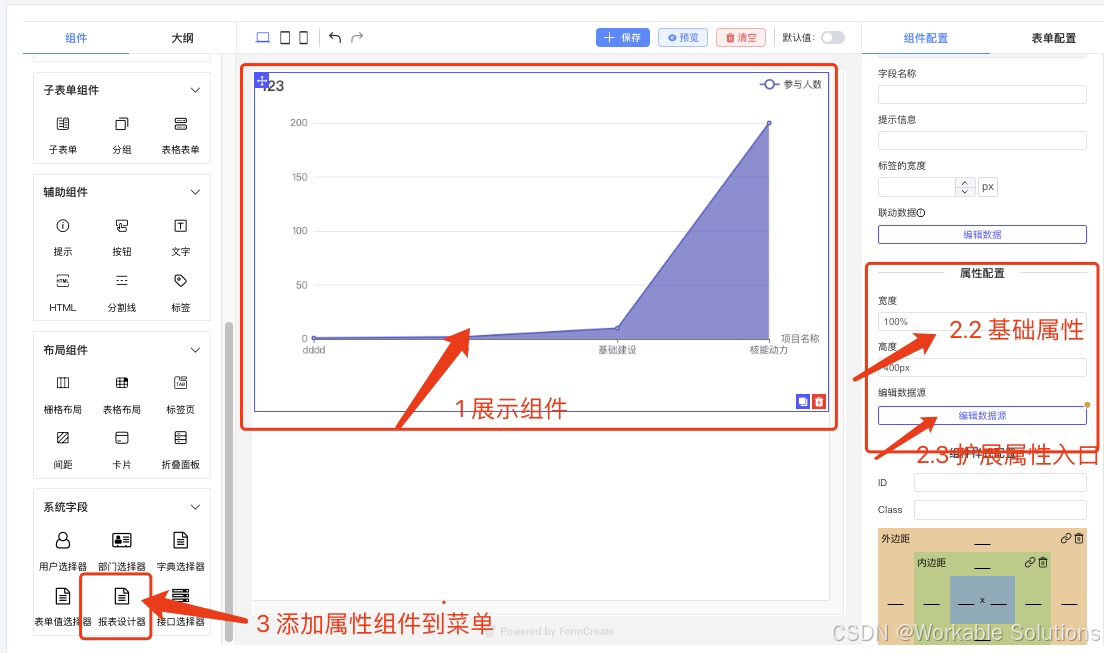Image resolution: width=1104 pixels, height=653 pixels.
Task: Select the 标签页 layout icon
Action: pos(180,383)
